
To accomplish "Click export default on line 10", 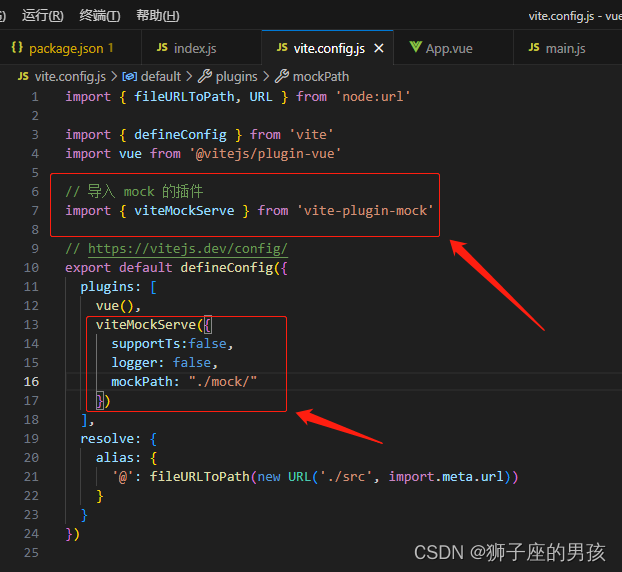I will 119,268.
